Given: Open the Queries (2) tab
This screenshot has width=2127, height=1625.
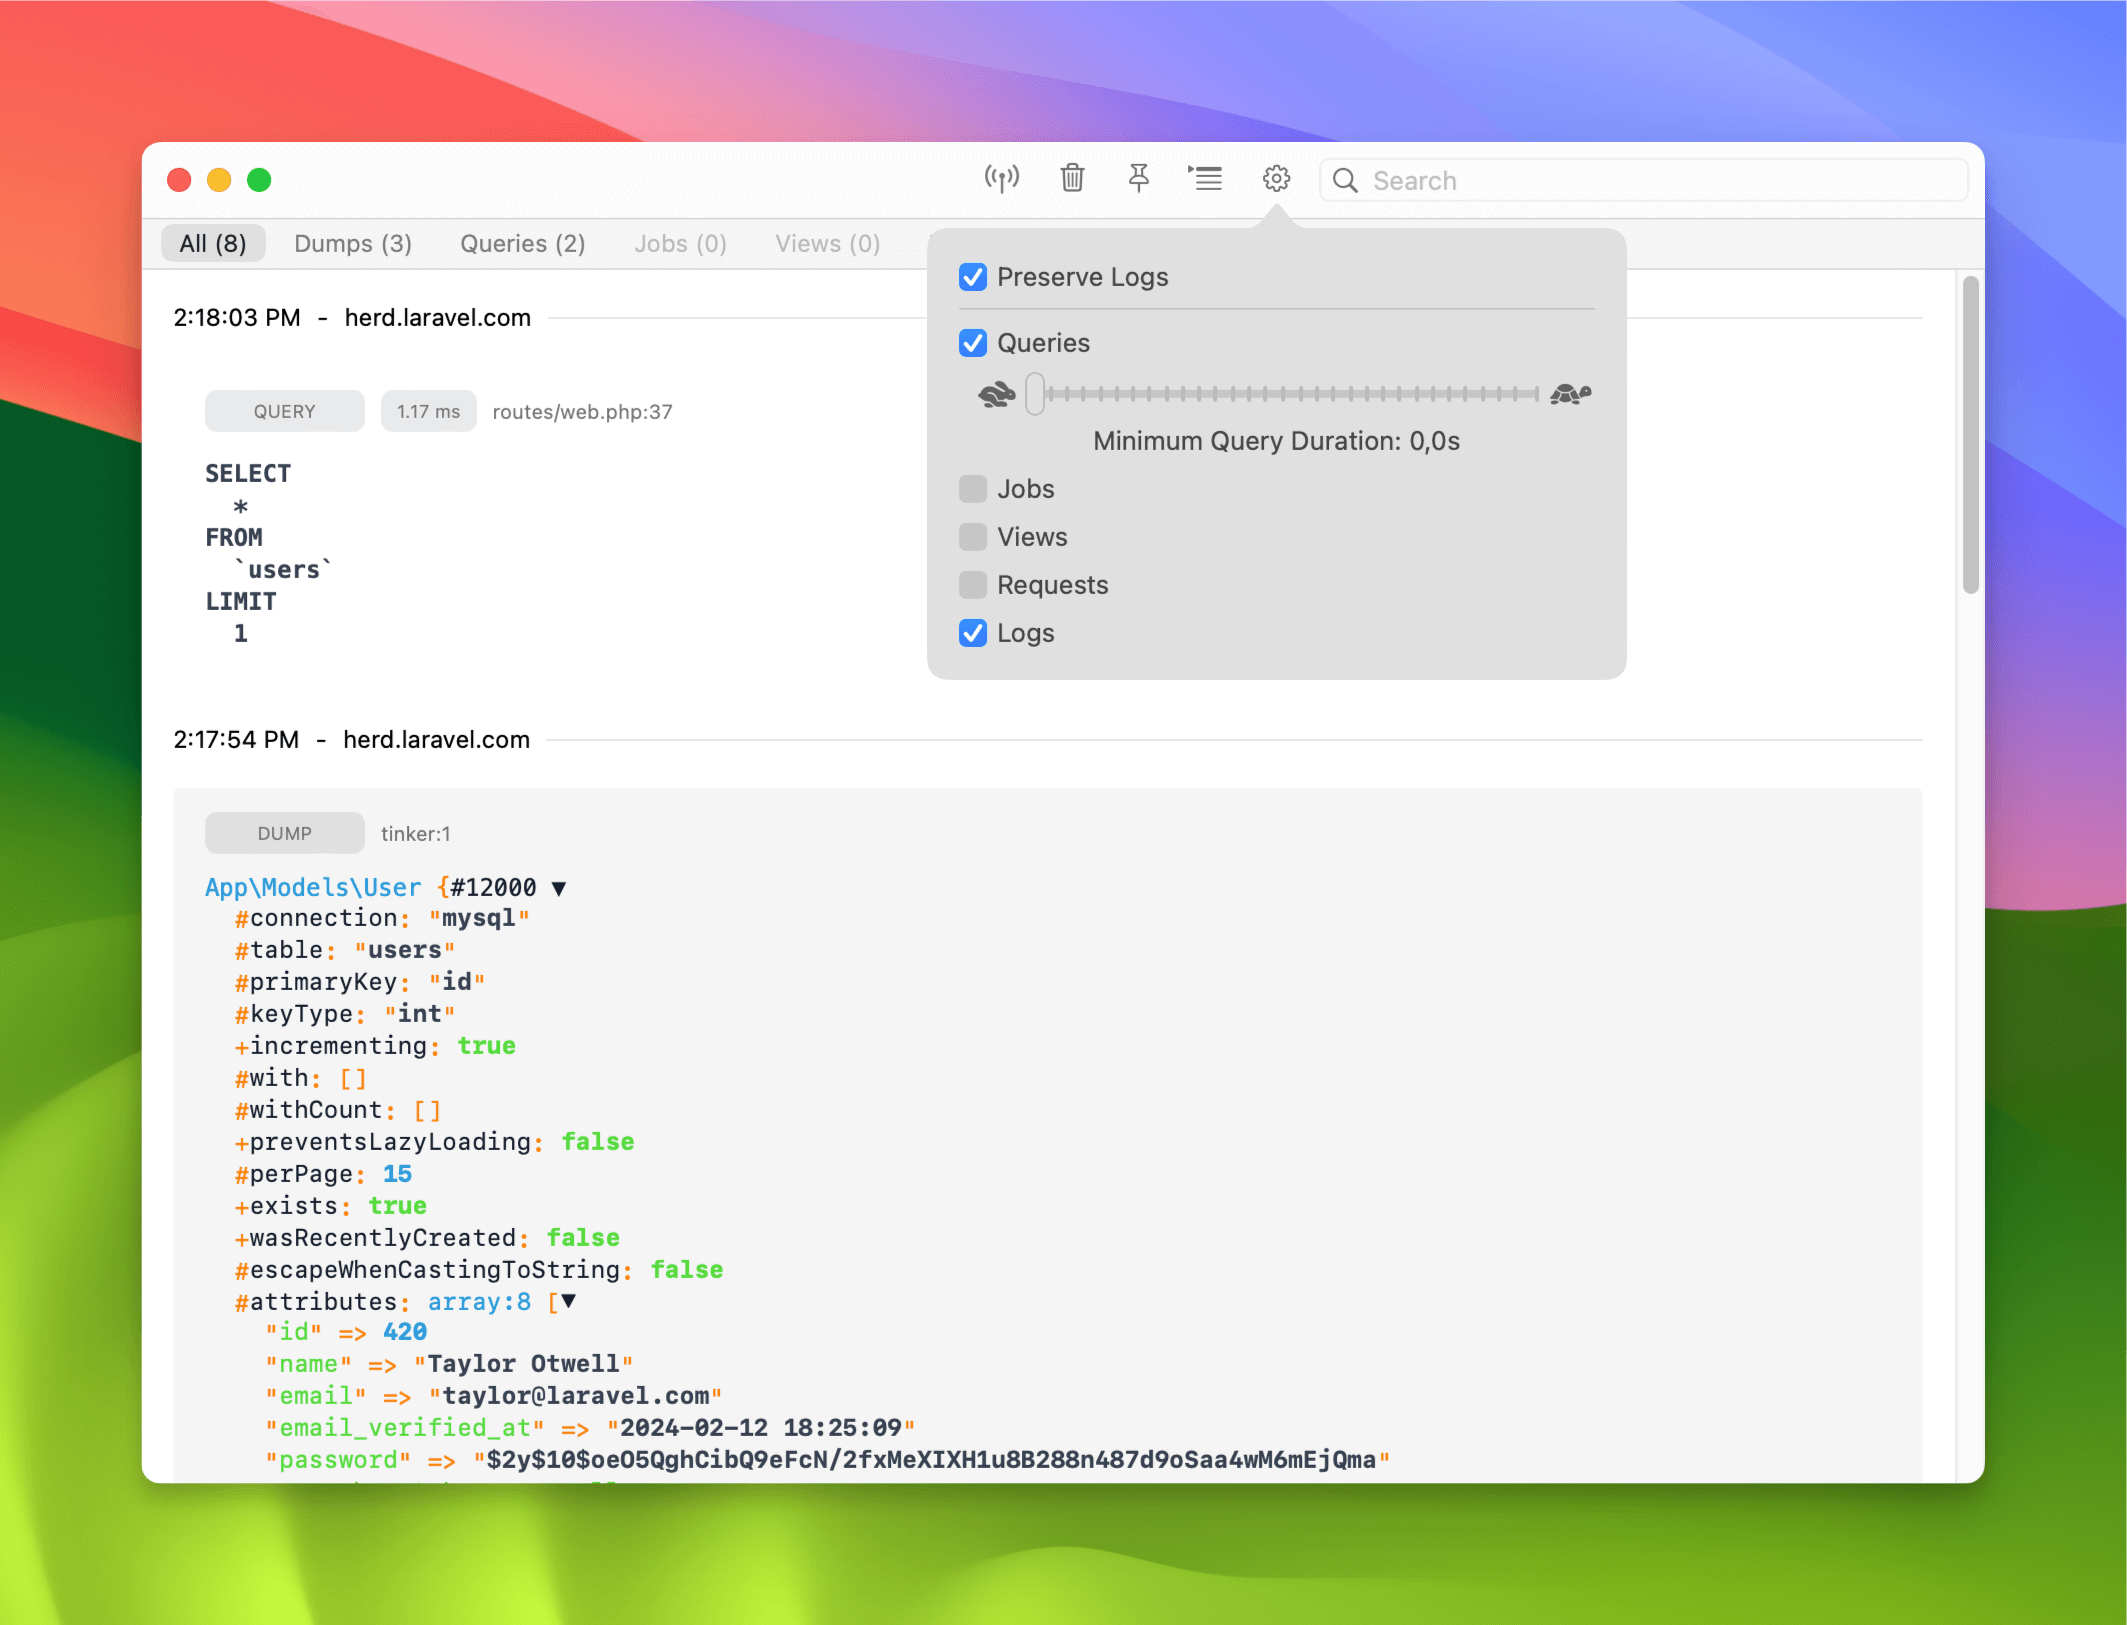Looking at the screenshot, I should coord(523,244).
